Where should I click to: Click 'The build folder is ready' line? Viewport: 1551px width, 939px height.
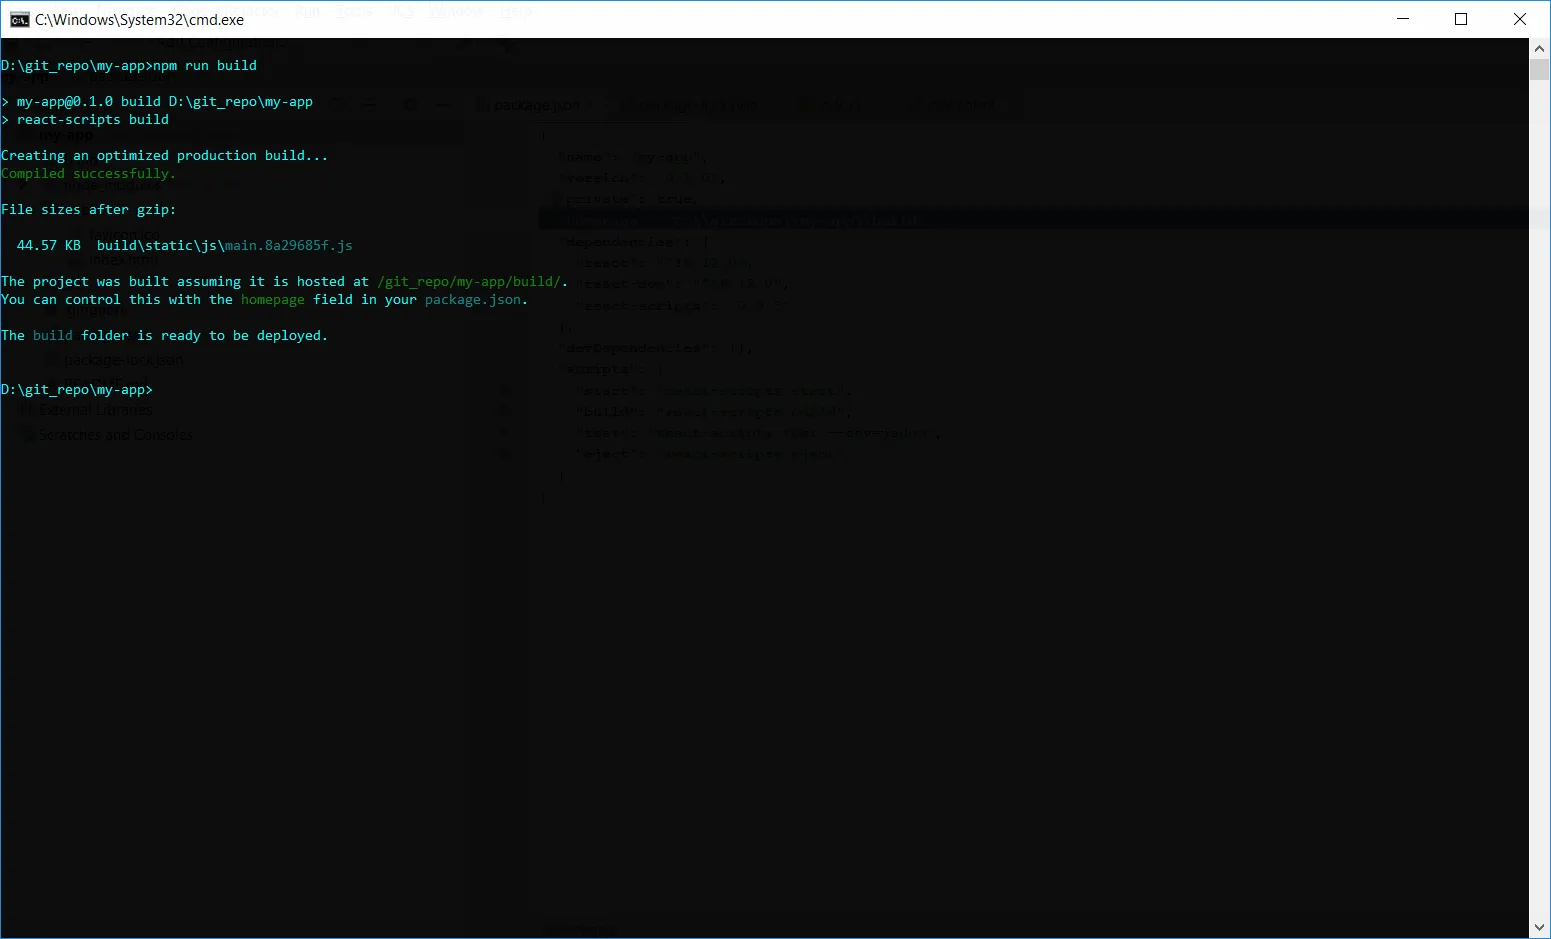click(x=165, y=336)
